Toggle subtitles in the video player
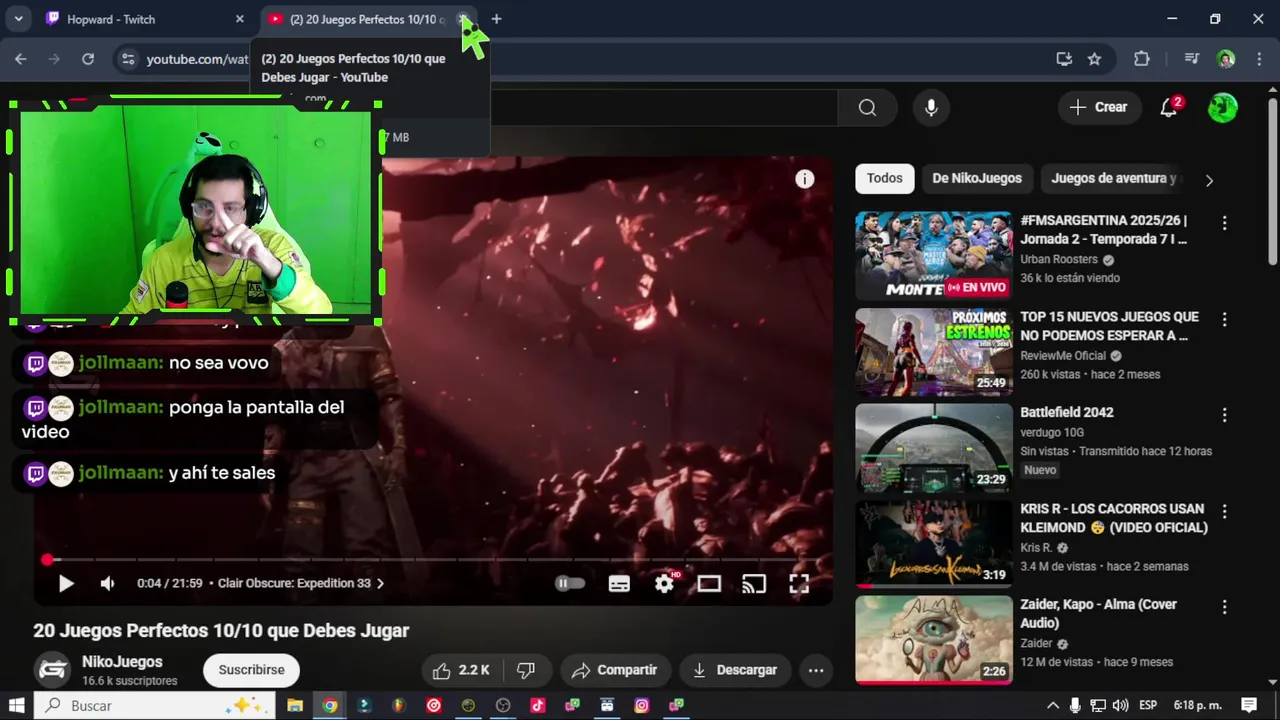This screenshot has height=720, width=1280. (x=619, y=584)
